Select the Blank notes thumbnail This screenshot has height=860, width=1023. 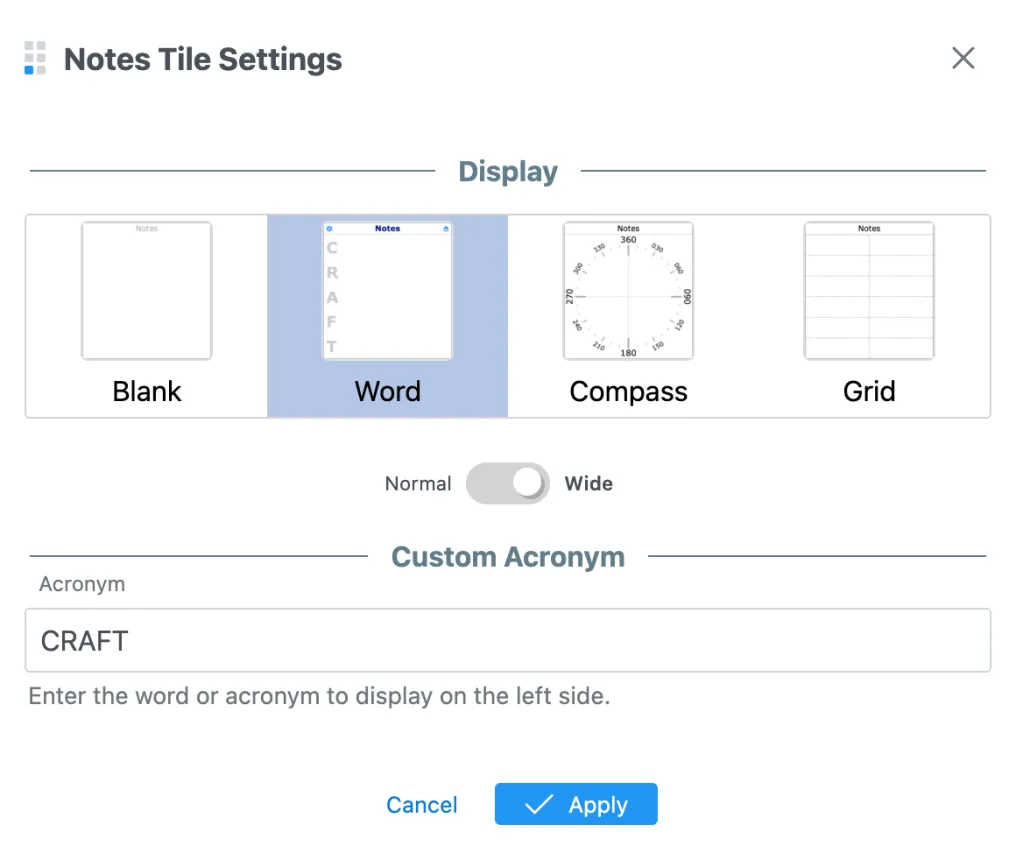pos(146,291)
